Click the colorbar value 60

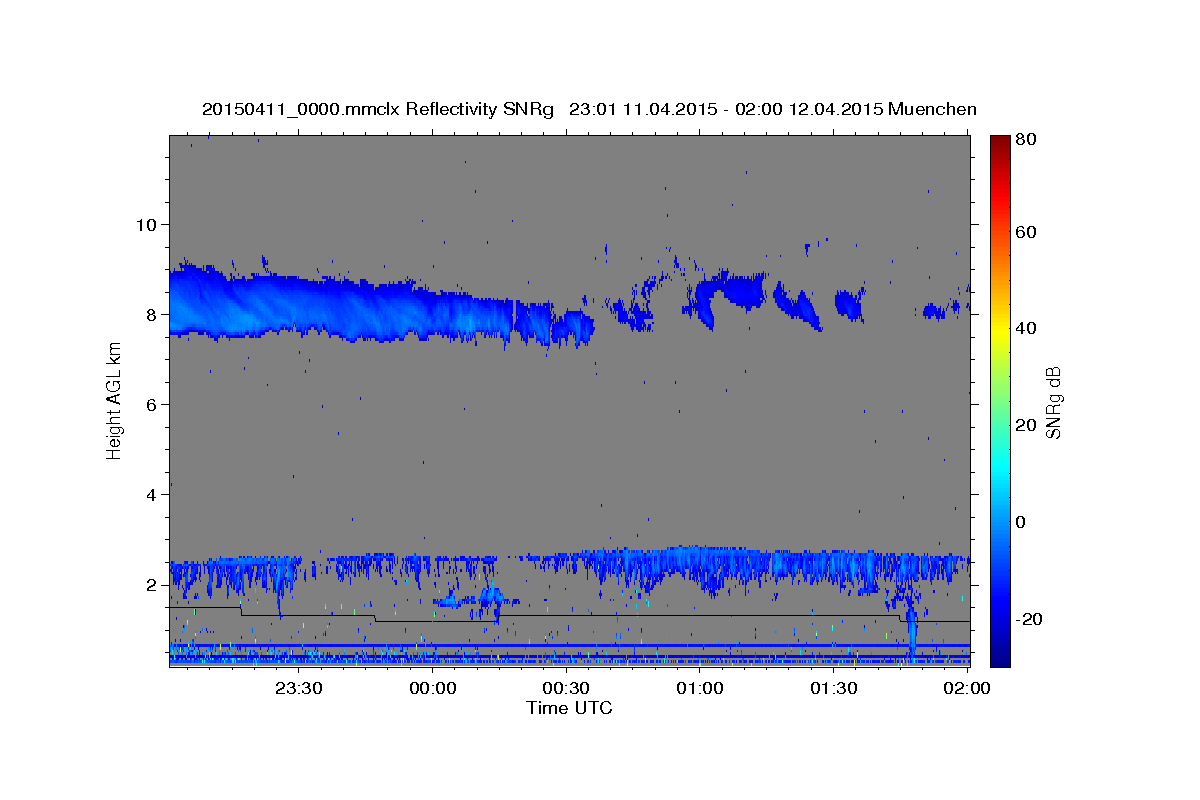[x=1025, y=232]
